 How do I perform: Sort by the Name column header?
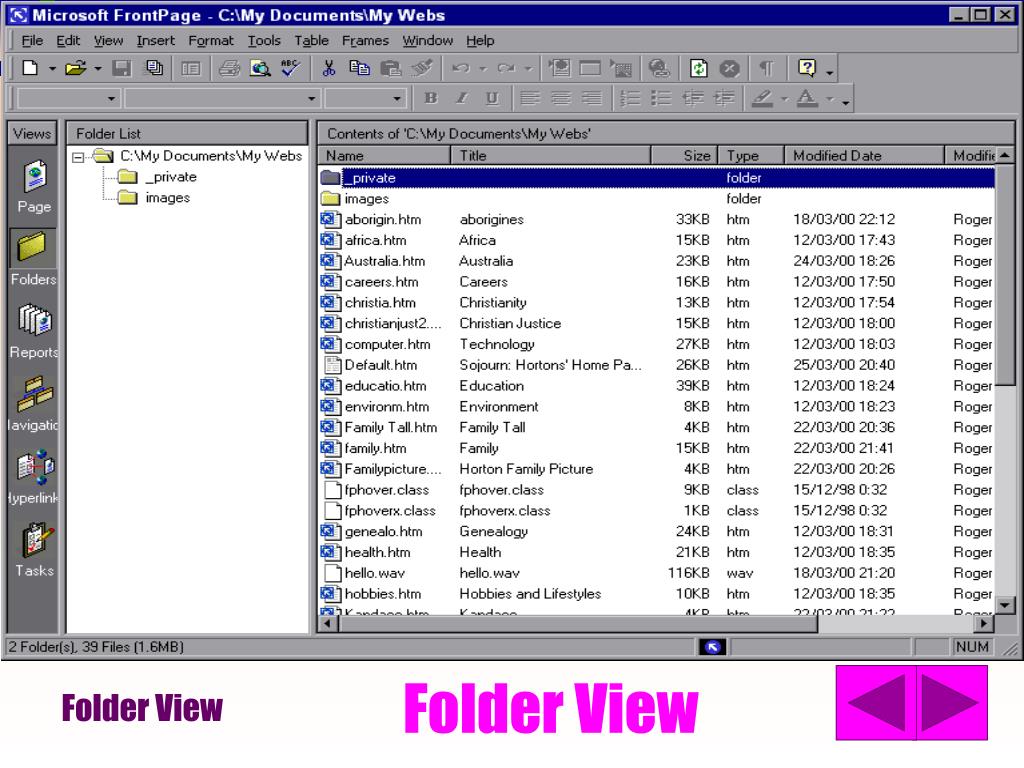click(385, 155)
